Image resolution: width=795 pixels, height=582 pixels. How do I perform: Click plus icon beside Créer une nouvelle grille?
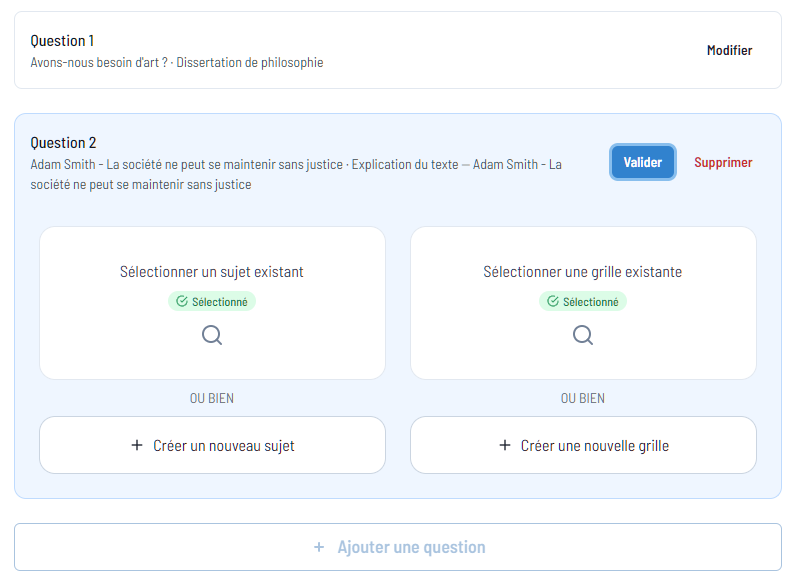point(505,445)
